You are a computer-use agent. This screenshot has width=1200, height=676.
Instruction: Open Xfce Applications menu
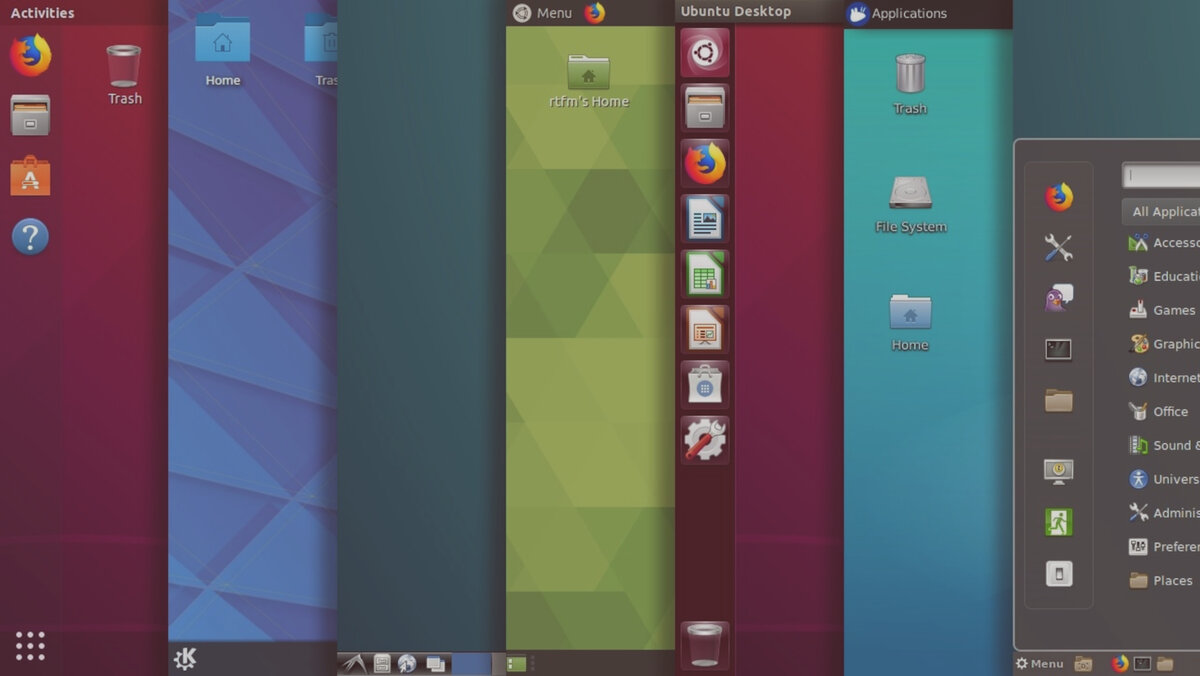pyautogui.click(x=897, y=13)
